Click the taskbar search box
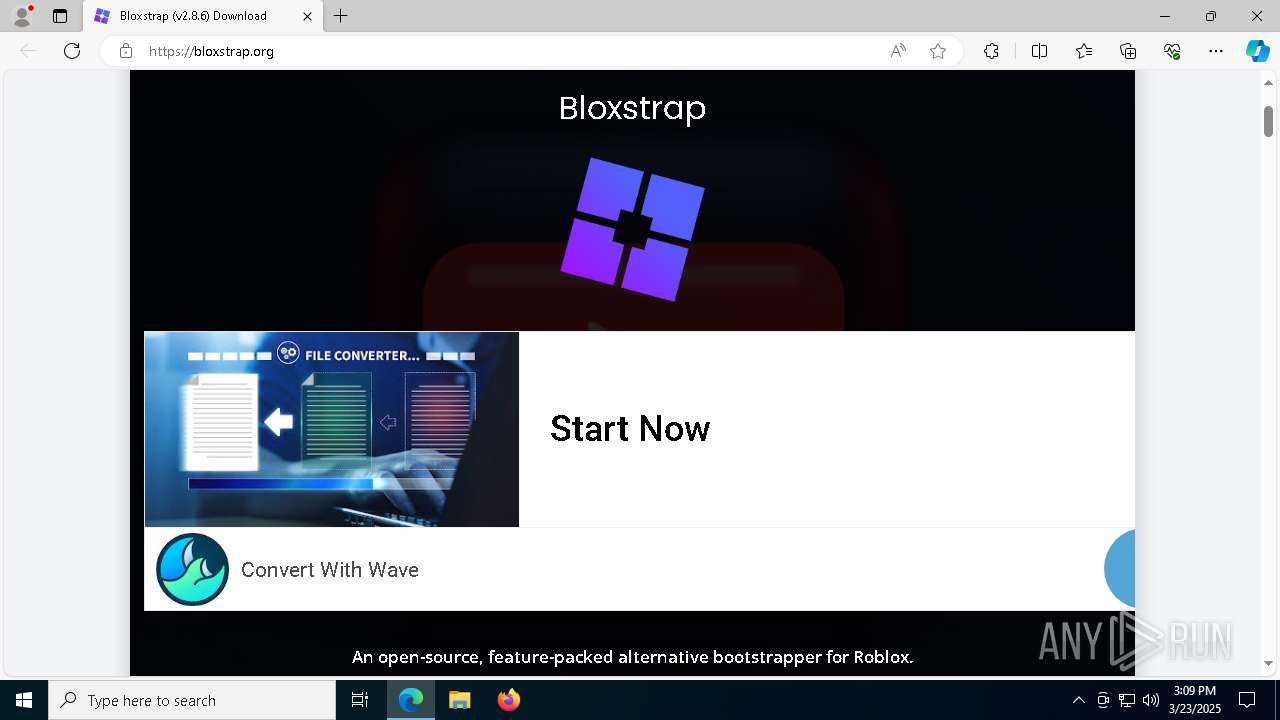The height and width of the screenshot is (720, 1280). point(192,700)
